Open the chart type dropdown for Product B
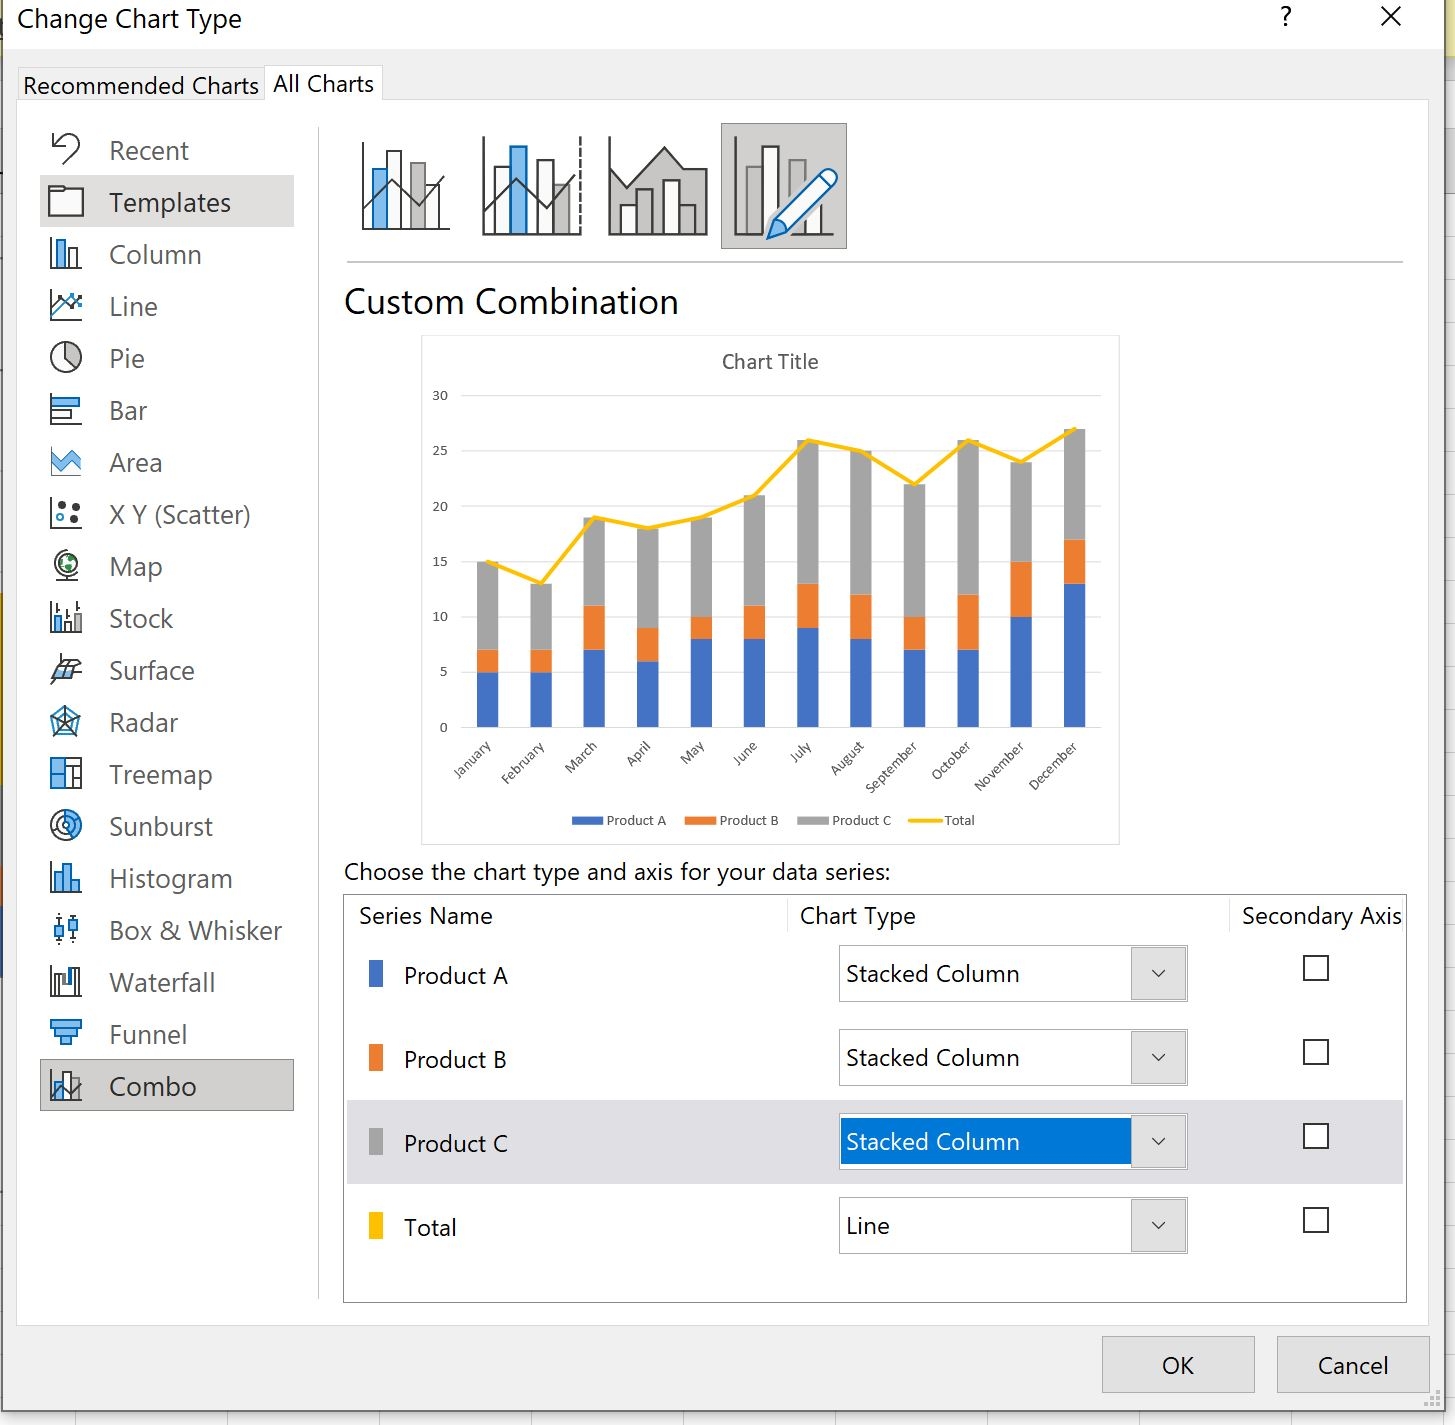 click(1157, 1057)
